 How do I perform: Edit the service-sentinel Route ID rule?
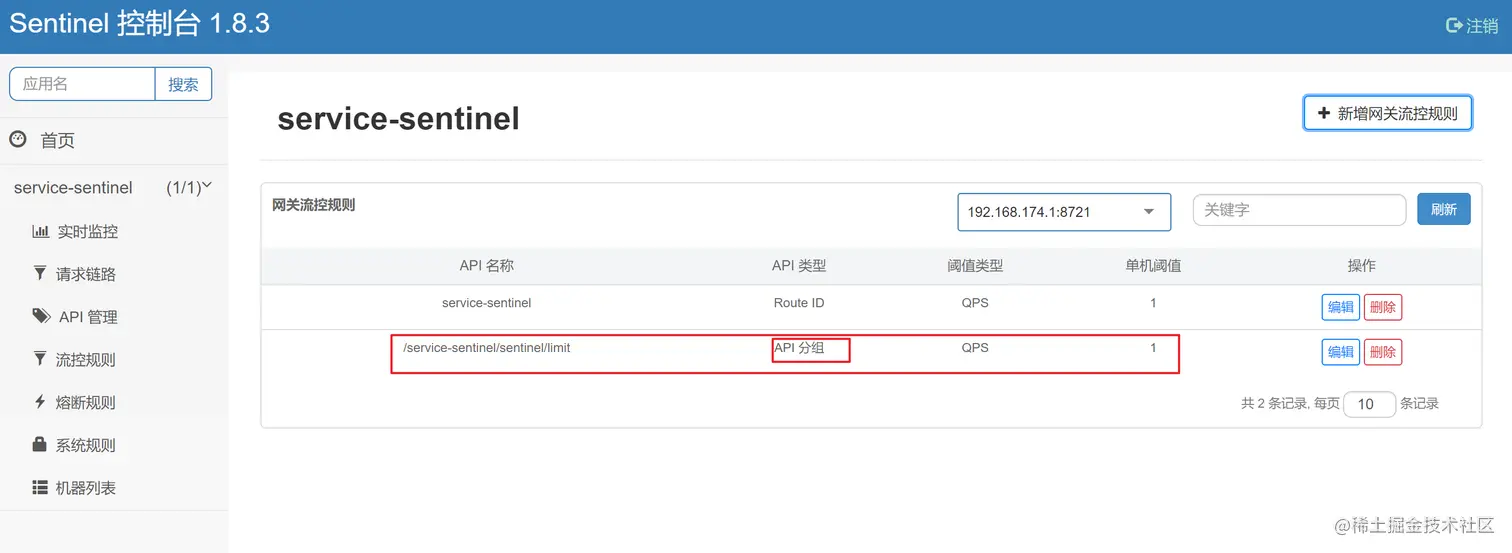click(x=1341, y=307)
